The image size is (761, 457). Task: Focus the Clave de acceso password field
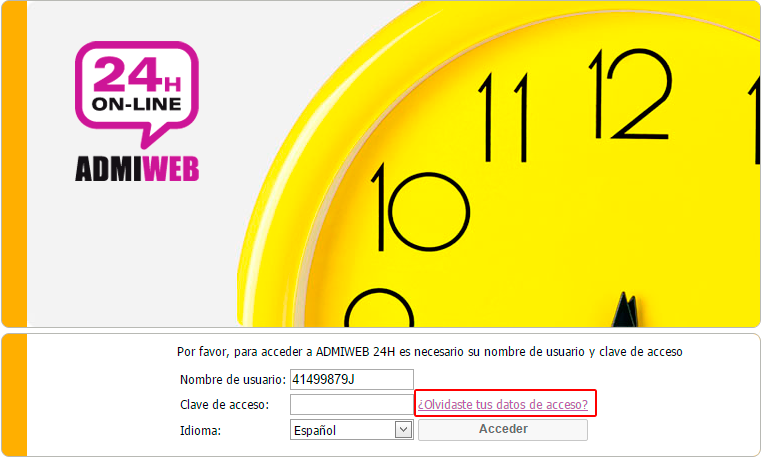click(351, 405)
